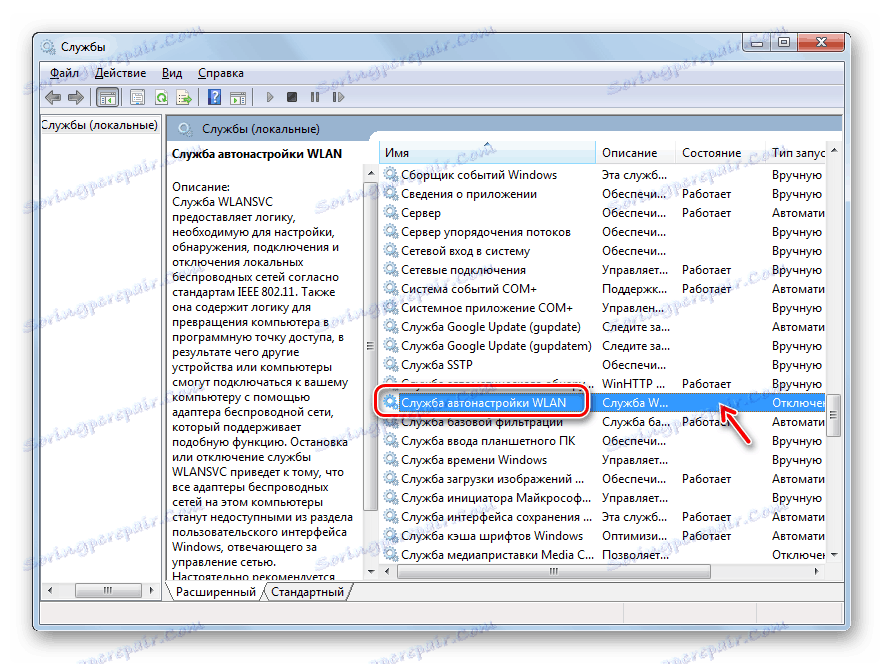Click the gear icon of Служба автонастройки WLAN
The image size is (884, 664).
(391, 402)
